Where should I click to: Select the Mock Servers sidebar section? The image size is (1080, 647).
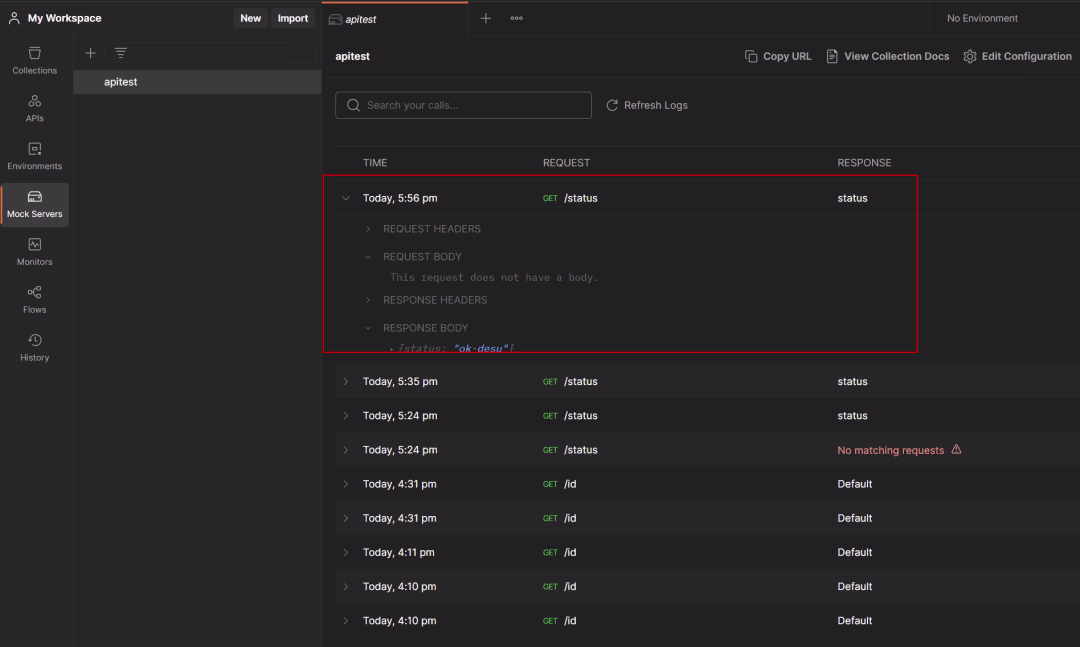tap(34, 205)
